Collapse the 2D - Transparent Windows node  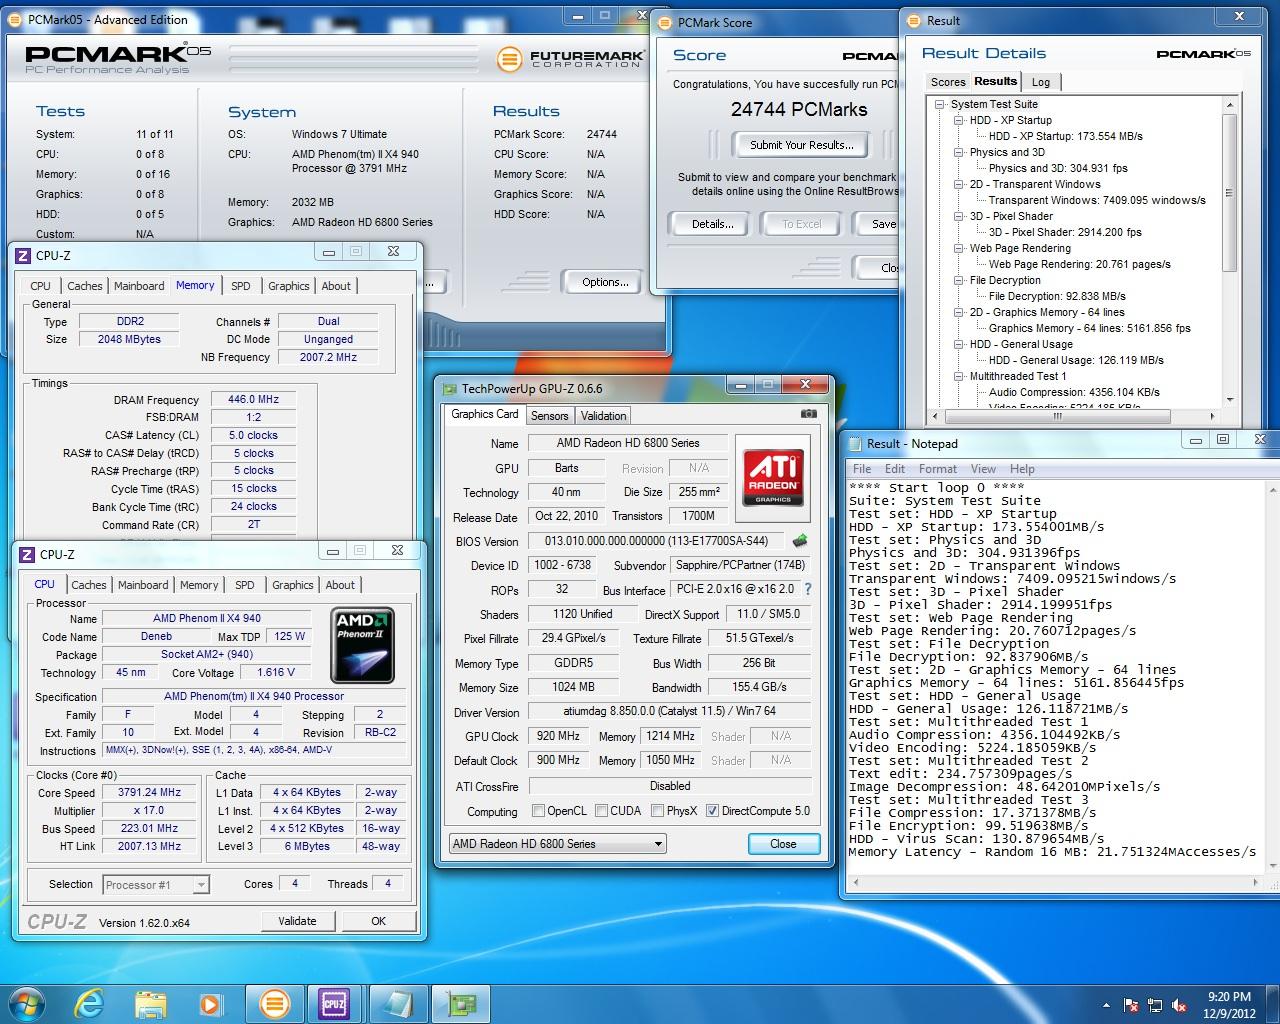point(958,184)
